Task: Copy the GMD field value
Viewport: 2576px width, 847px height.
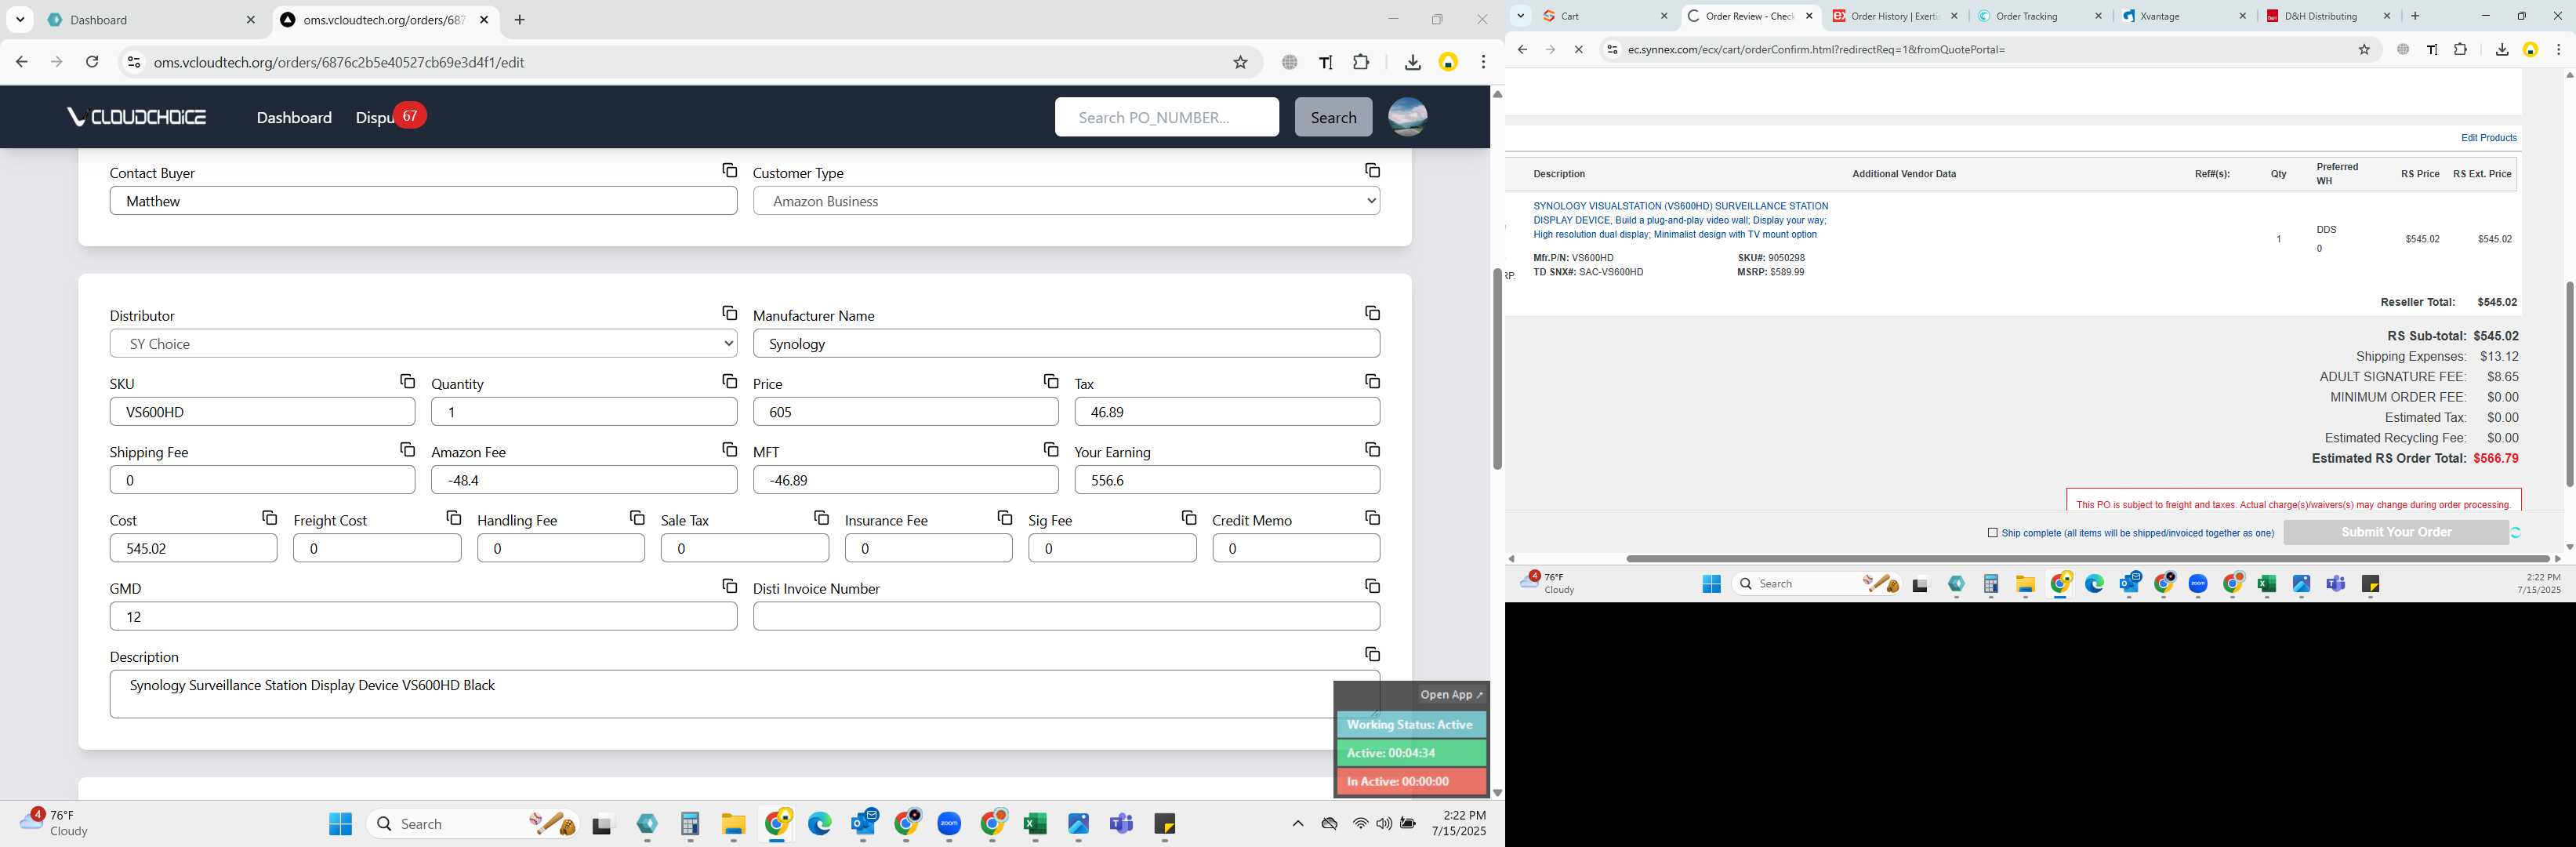Action: [x=729, y=586]
